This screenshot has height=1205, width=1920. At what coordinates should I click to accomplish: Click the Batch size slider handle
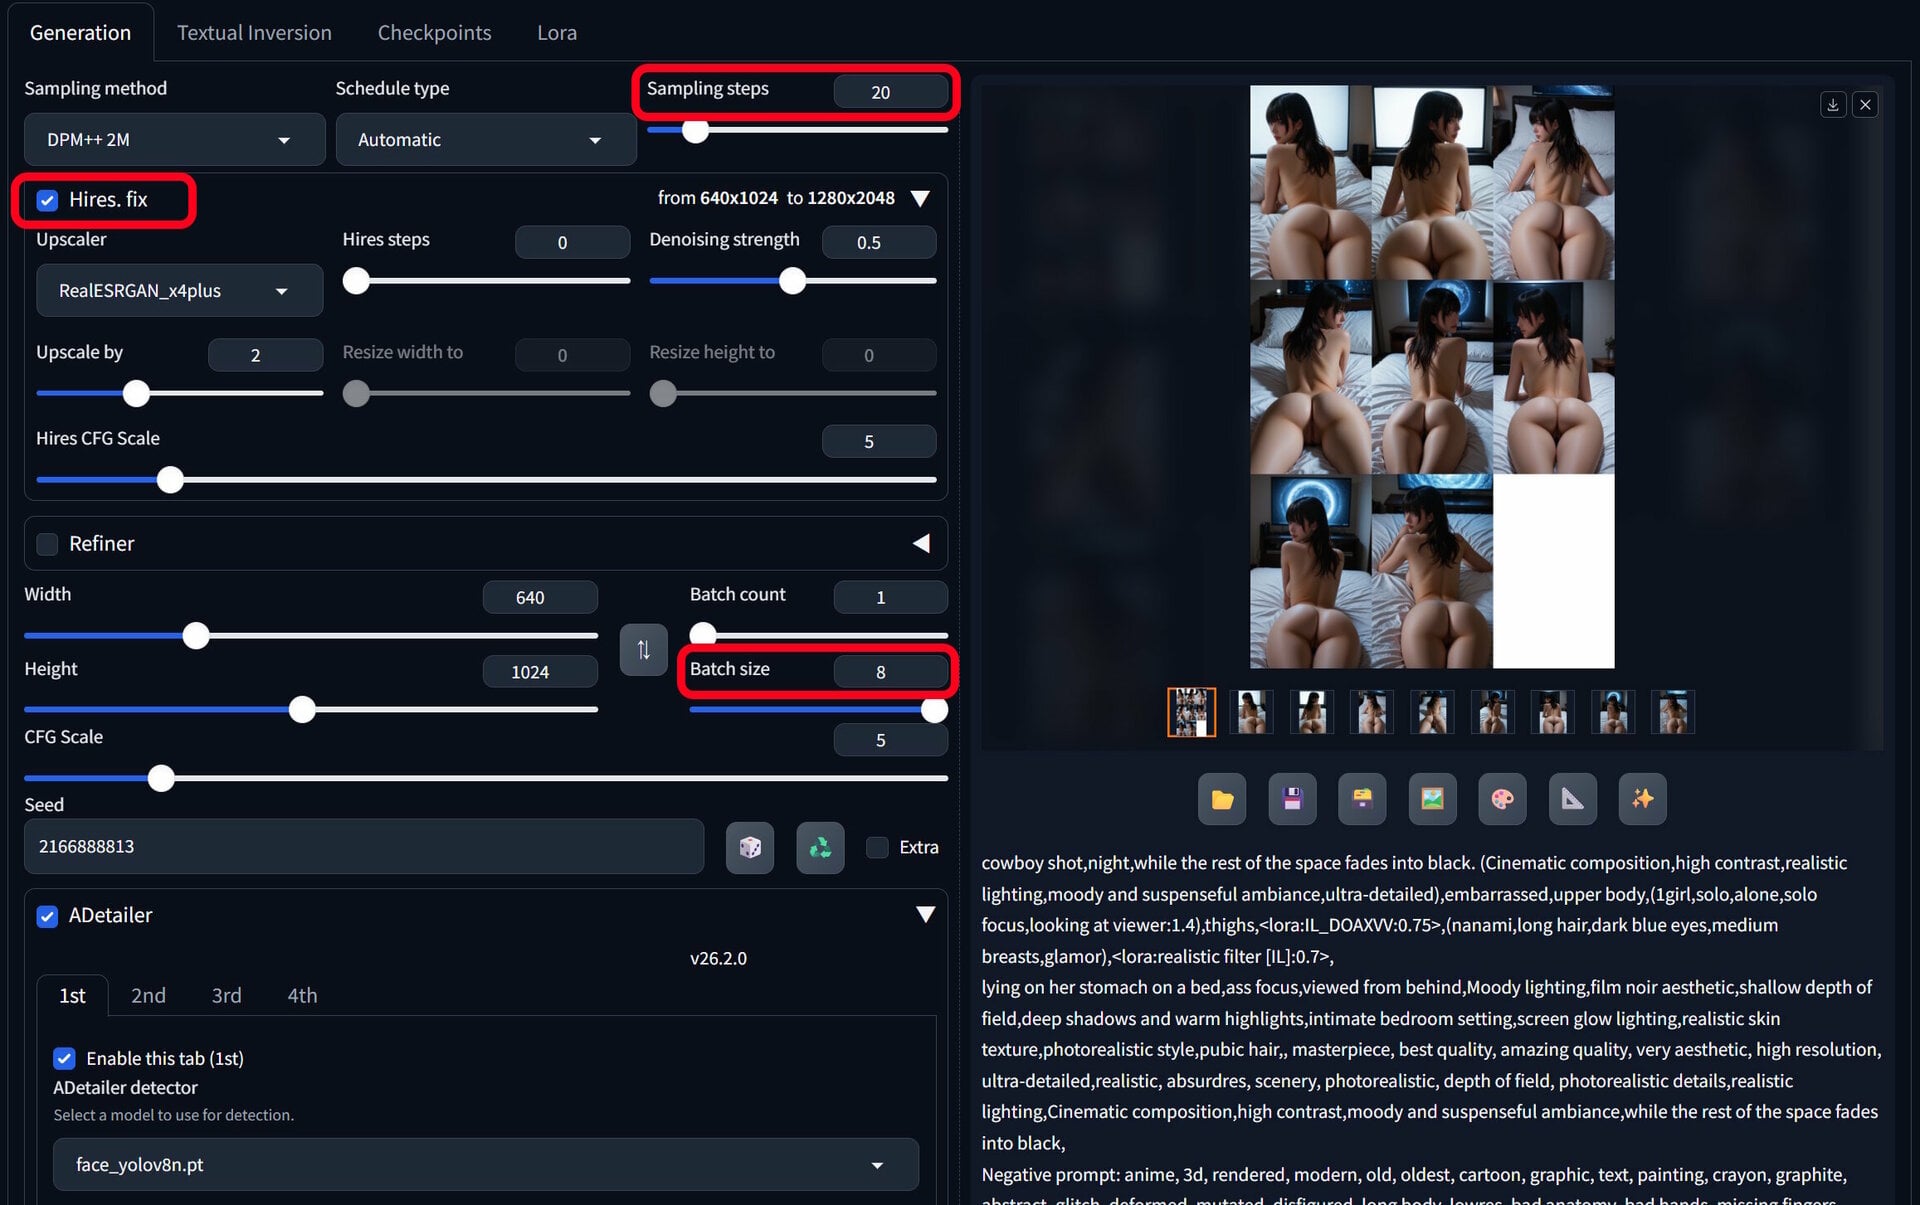(x=934, y=710)
